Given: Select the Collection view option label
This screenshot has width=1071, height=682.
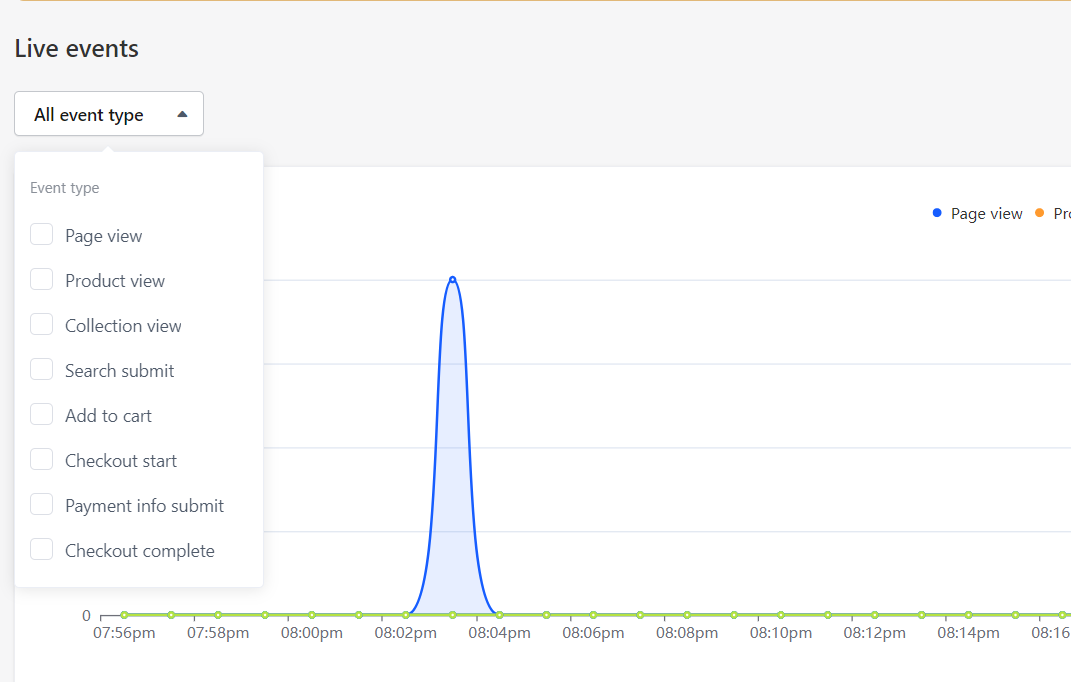Looking at the screenshot, I should point(123,326).
